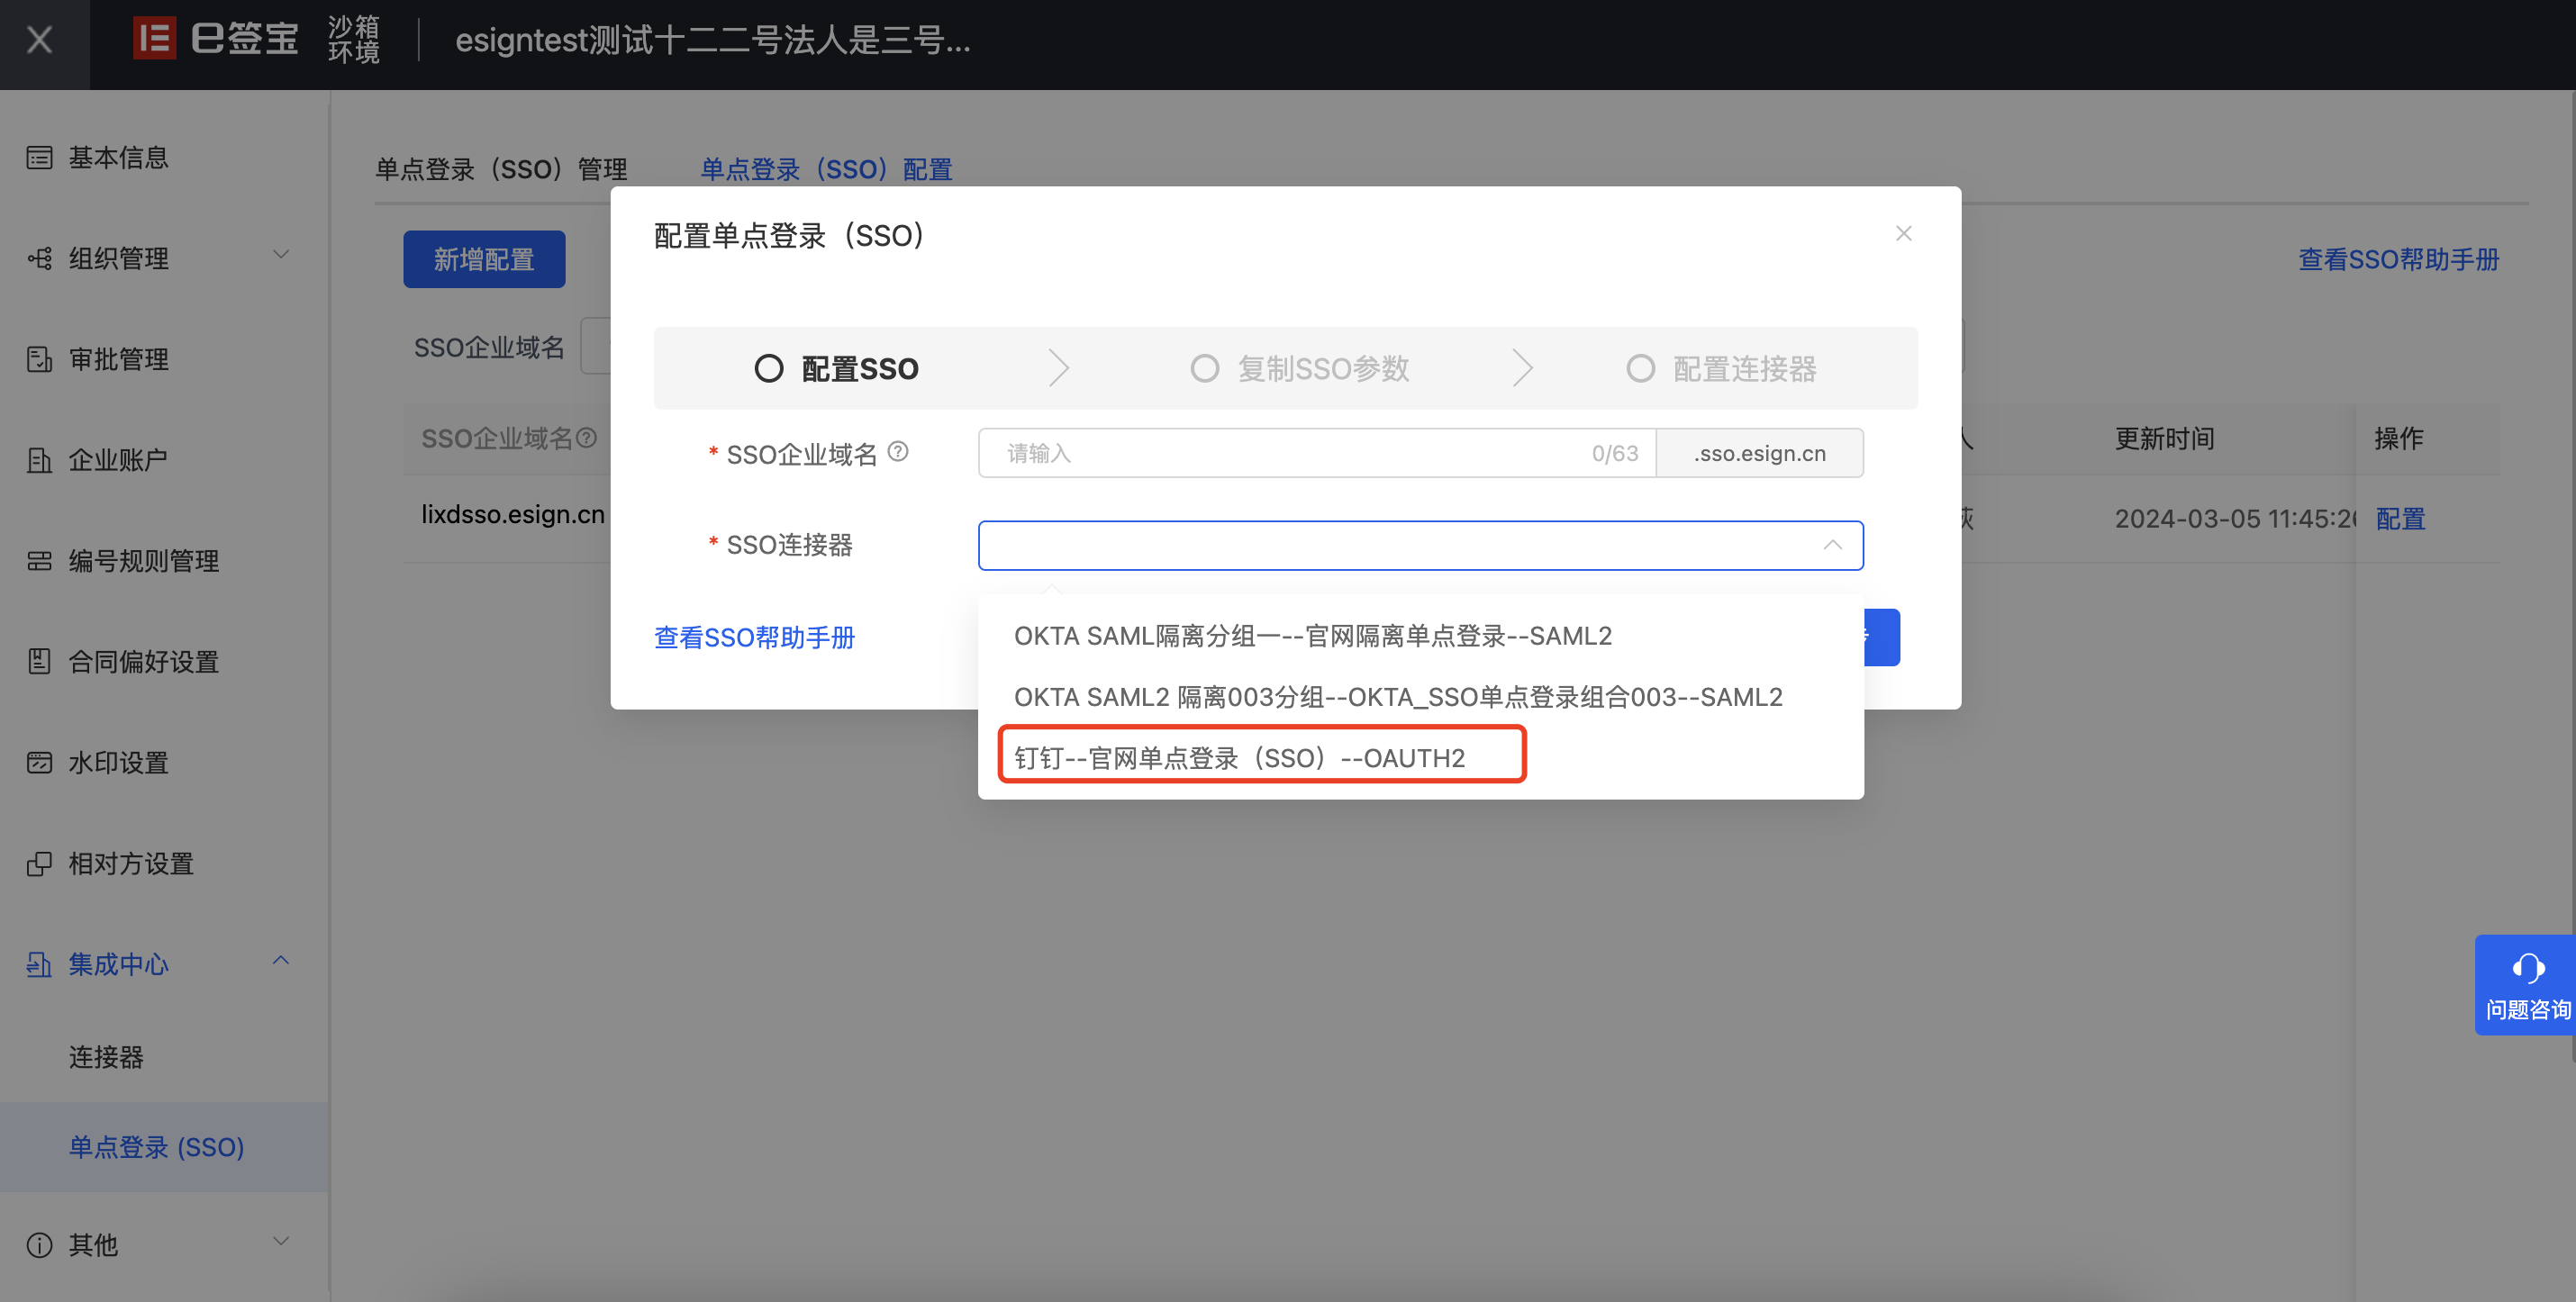Select OKTA SAML隔离分组一 connector option
Viewport: 2576px width, 1302px height.
coord(1420,636)
